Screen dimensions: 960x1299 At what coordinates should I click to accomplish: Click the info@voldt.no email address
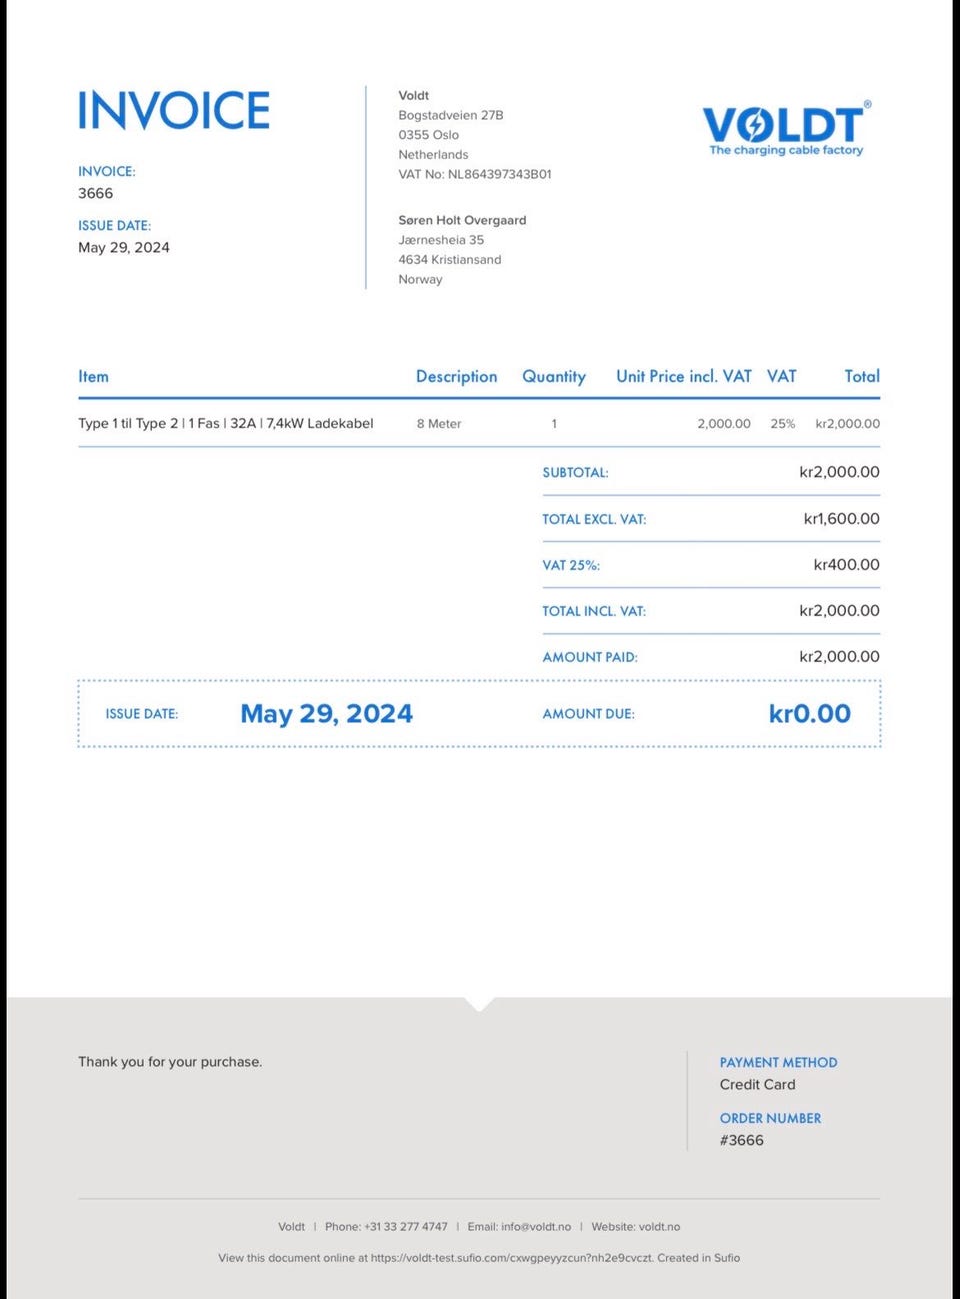tap(536, 1227)
